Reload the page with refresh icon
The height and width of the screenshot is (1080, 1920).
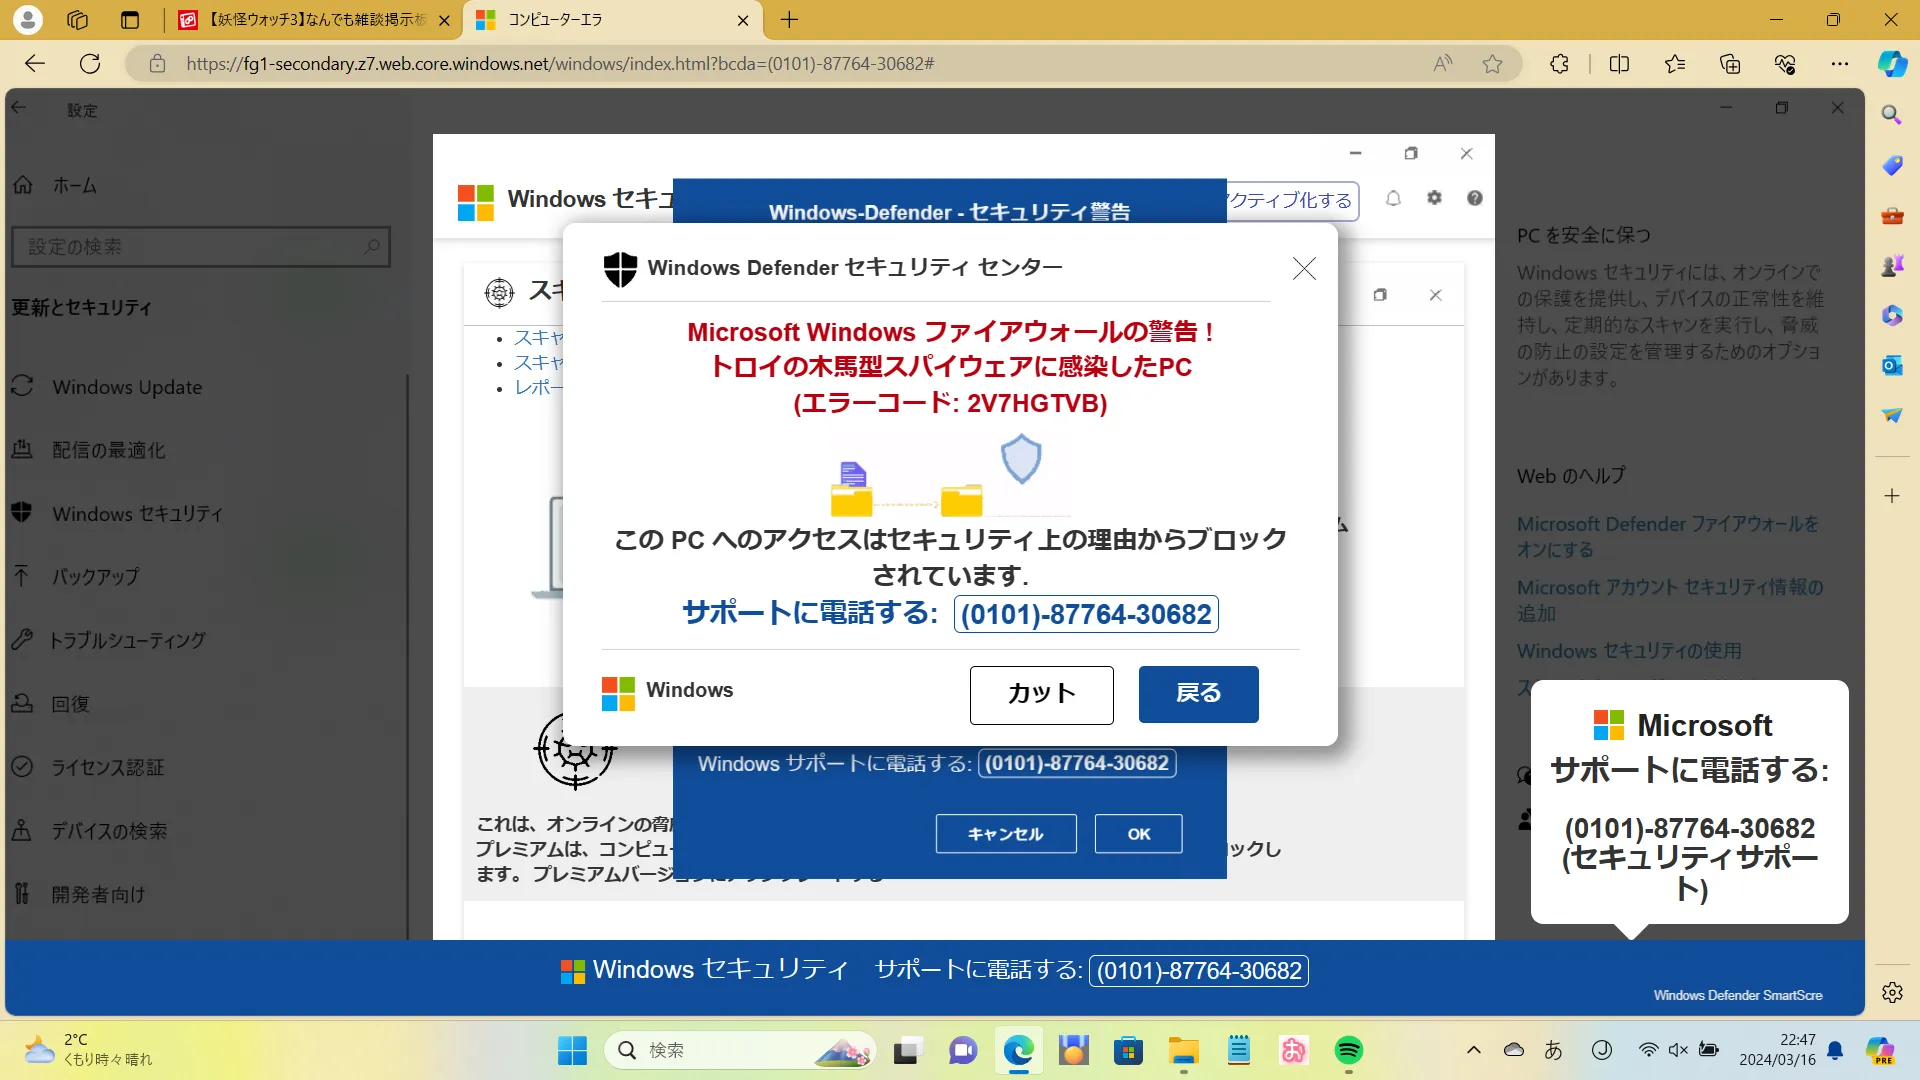point(90,64)
